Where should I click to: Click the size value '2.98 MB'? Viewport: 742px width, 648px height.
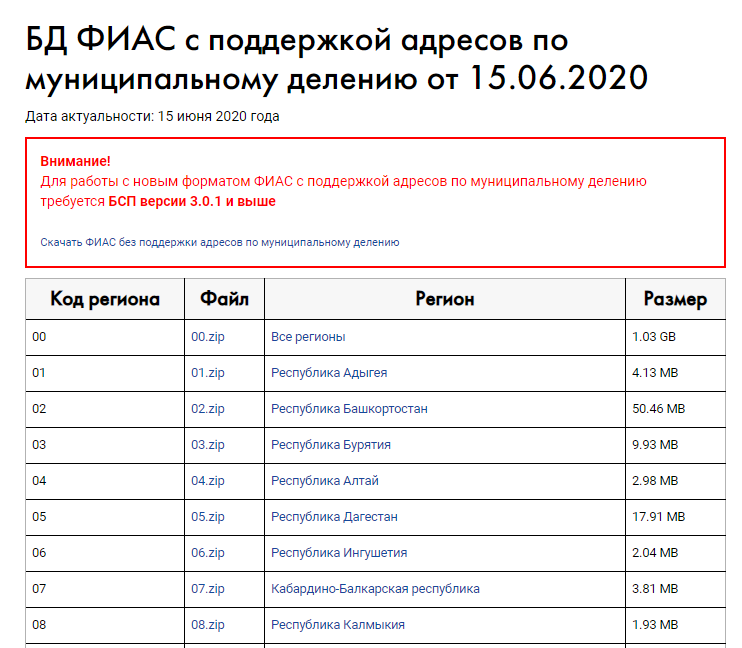(x=655, y=481)
